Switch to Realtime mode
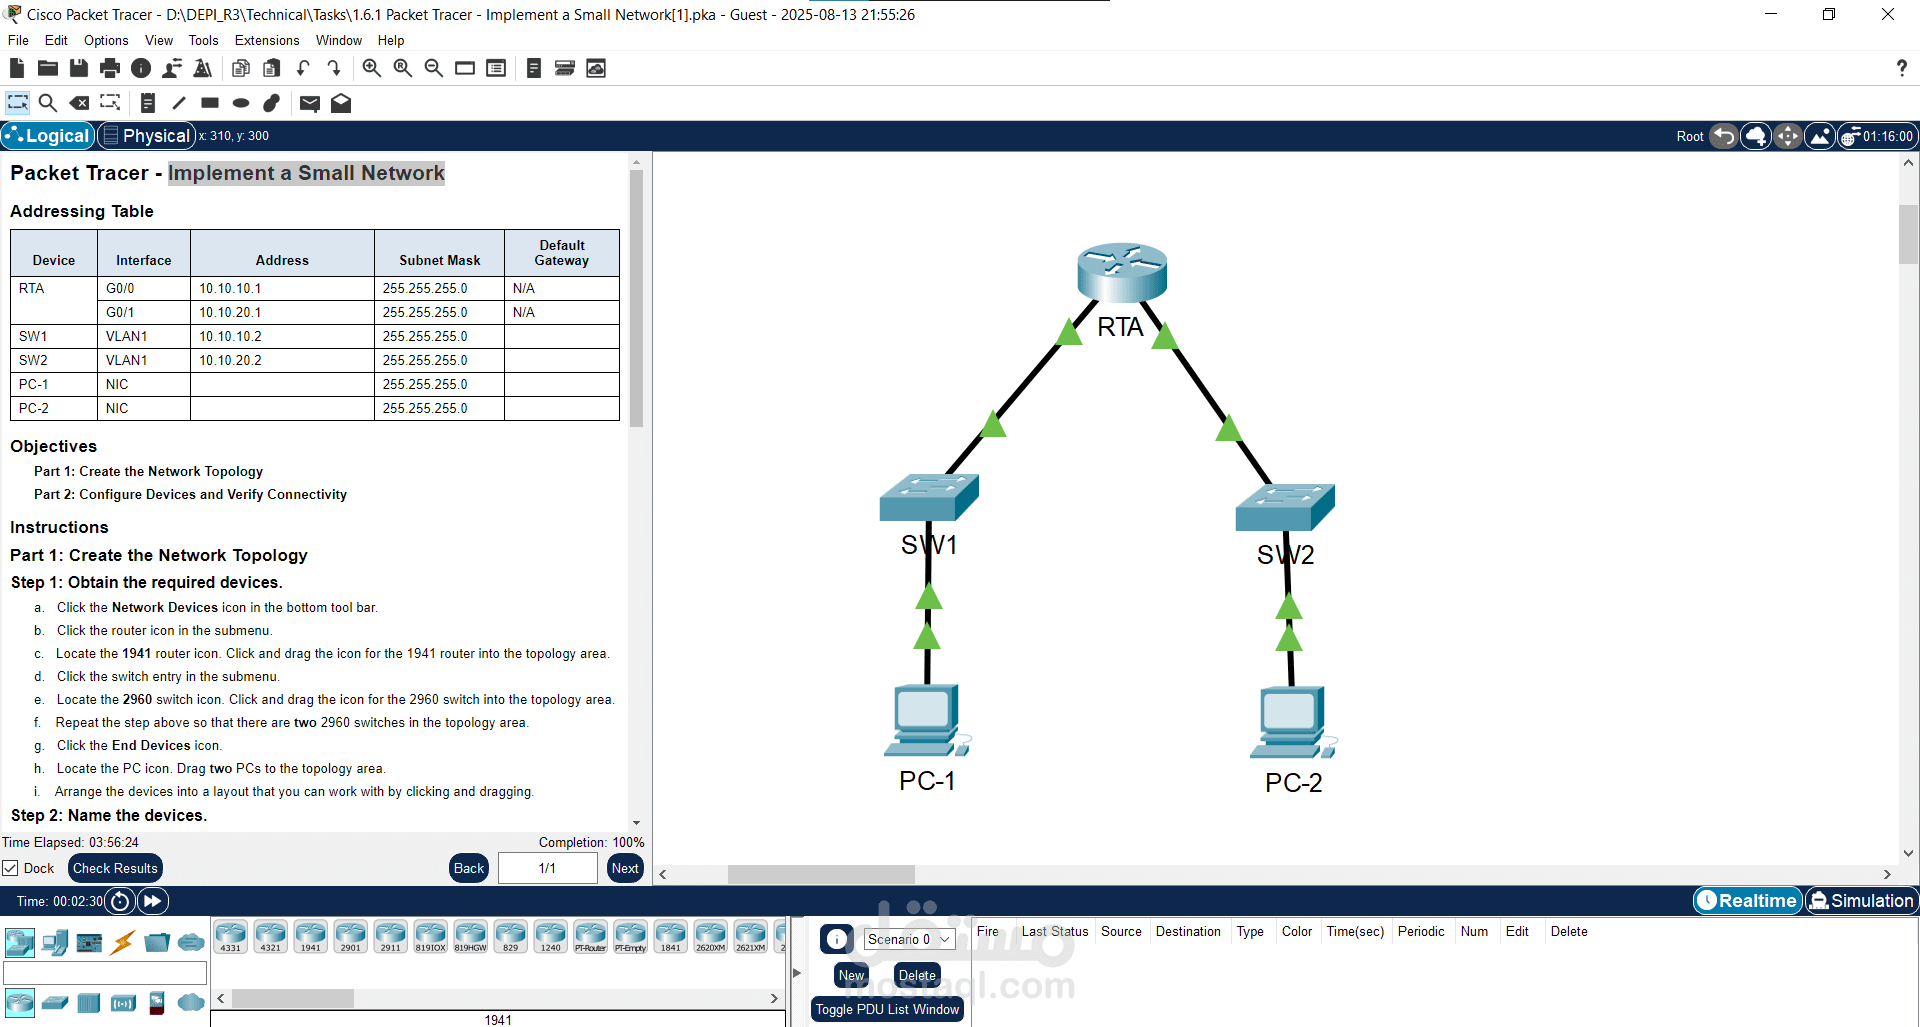The image size is (1920, 1027). tap(1747, 901)
